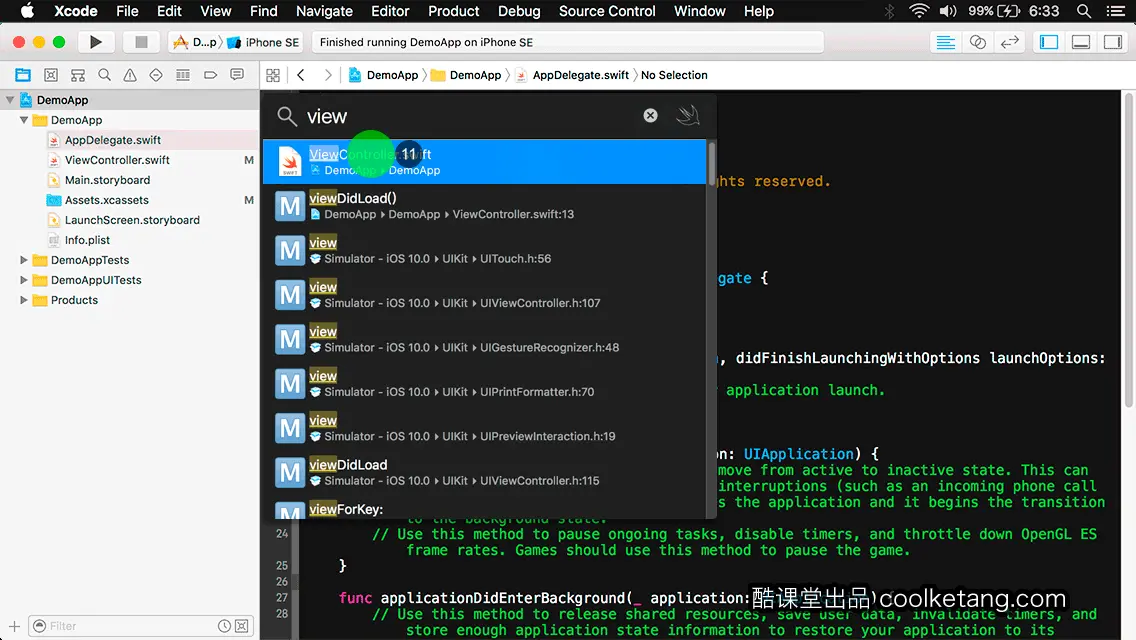This screenshot has width=1136, height=640.
Task: Open the Debug navigator
Action: click(x=183, y=75)
